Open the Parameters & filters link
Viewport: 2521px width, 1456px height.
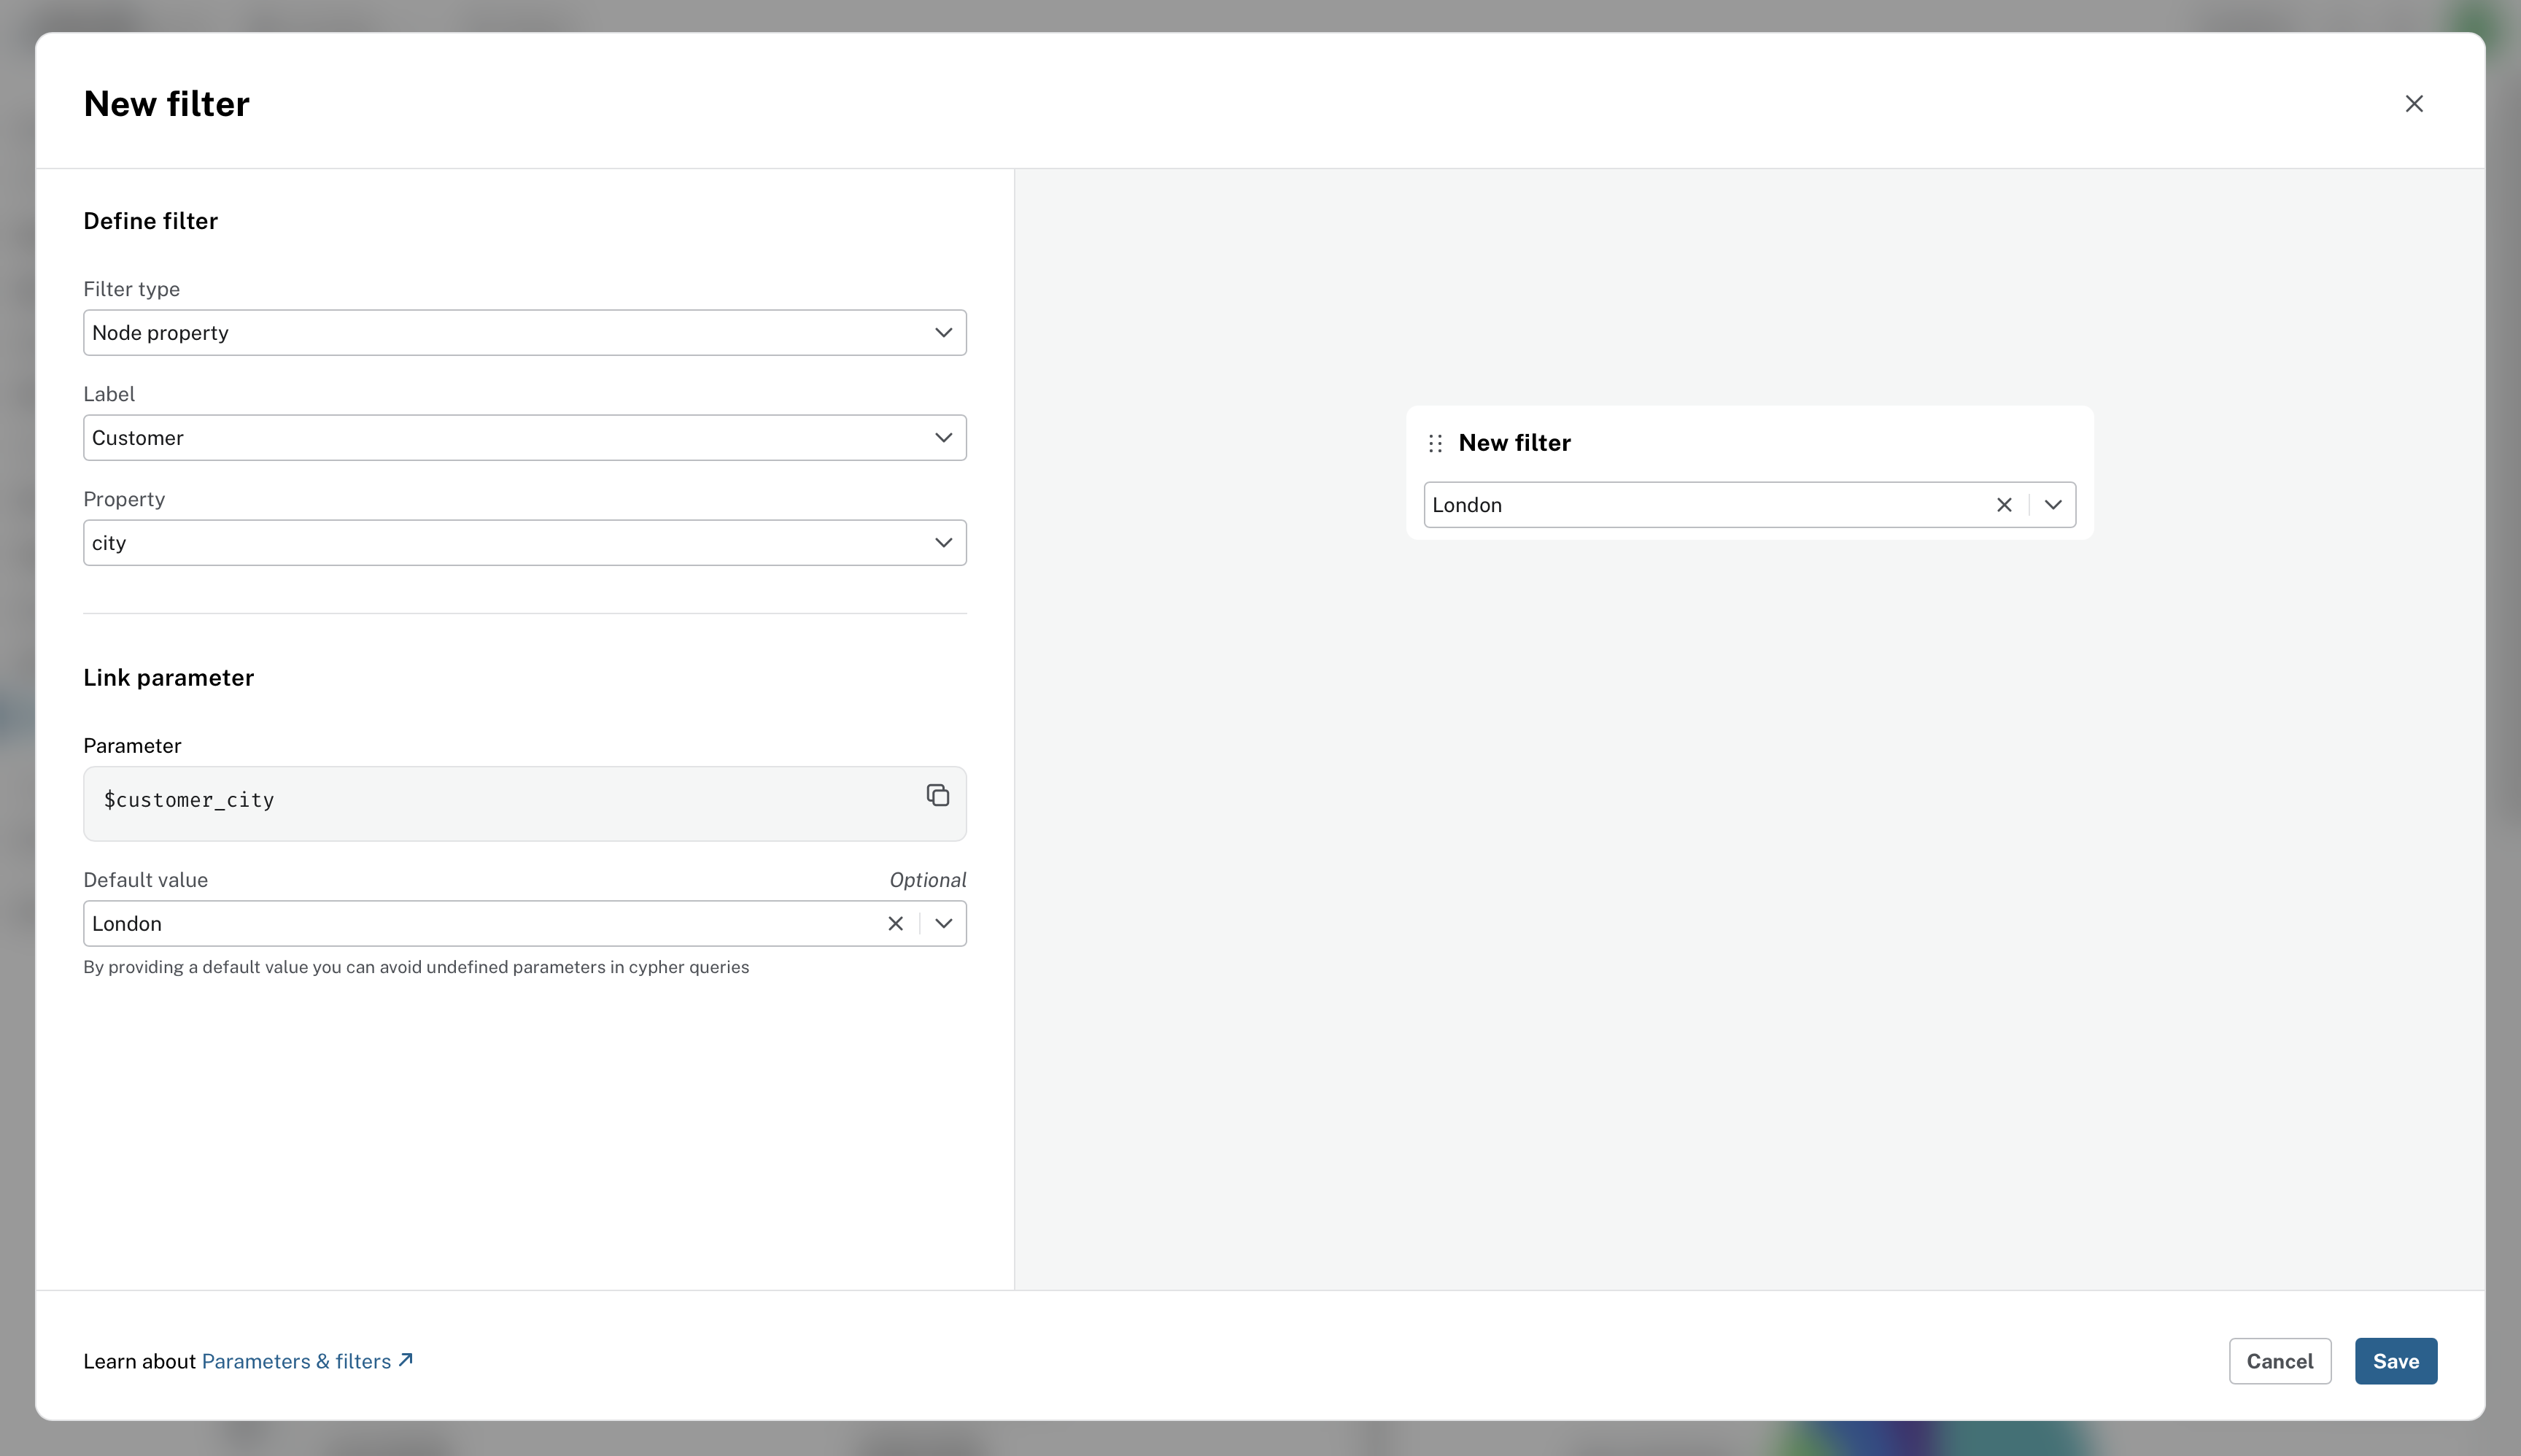point(295,1361)
